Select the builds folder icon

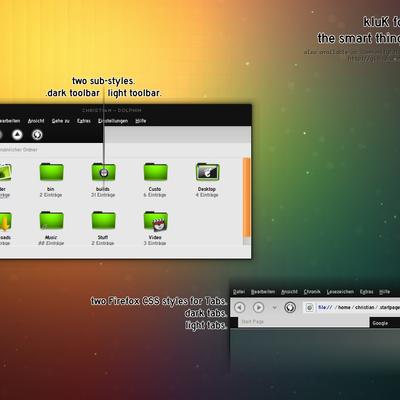click(x=103, y=172)
